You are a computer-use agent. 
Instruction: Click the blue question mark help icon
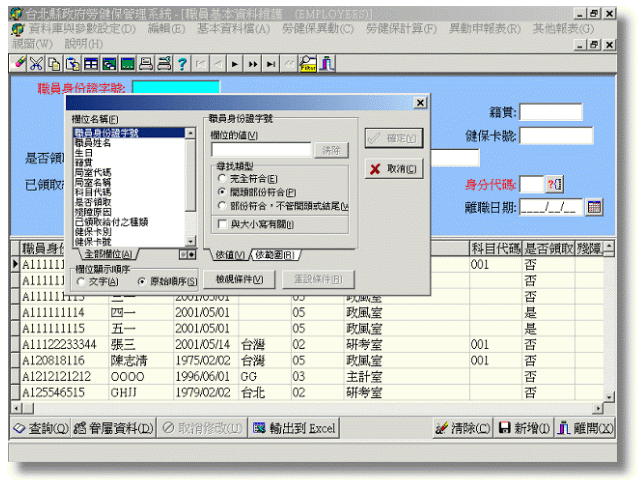tap(182, 64)
